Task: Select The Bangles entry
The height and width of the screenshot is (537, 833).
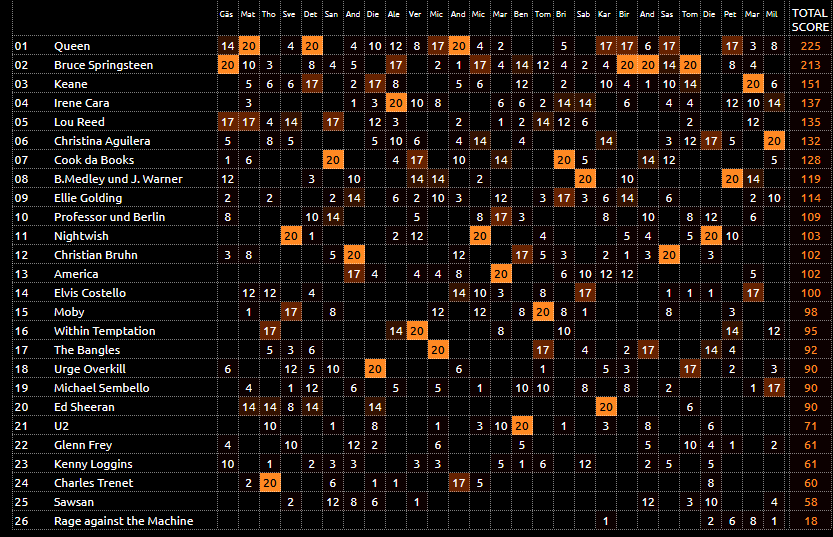Action: click(87, 350)
